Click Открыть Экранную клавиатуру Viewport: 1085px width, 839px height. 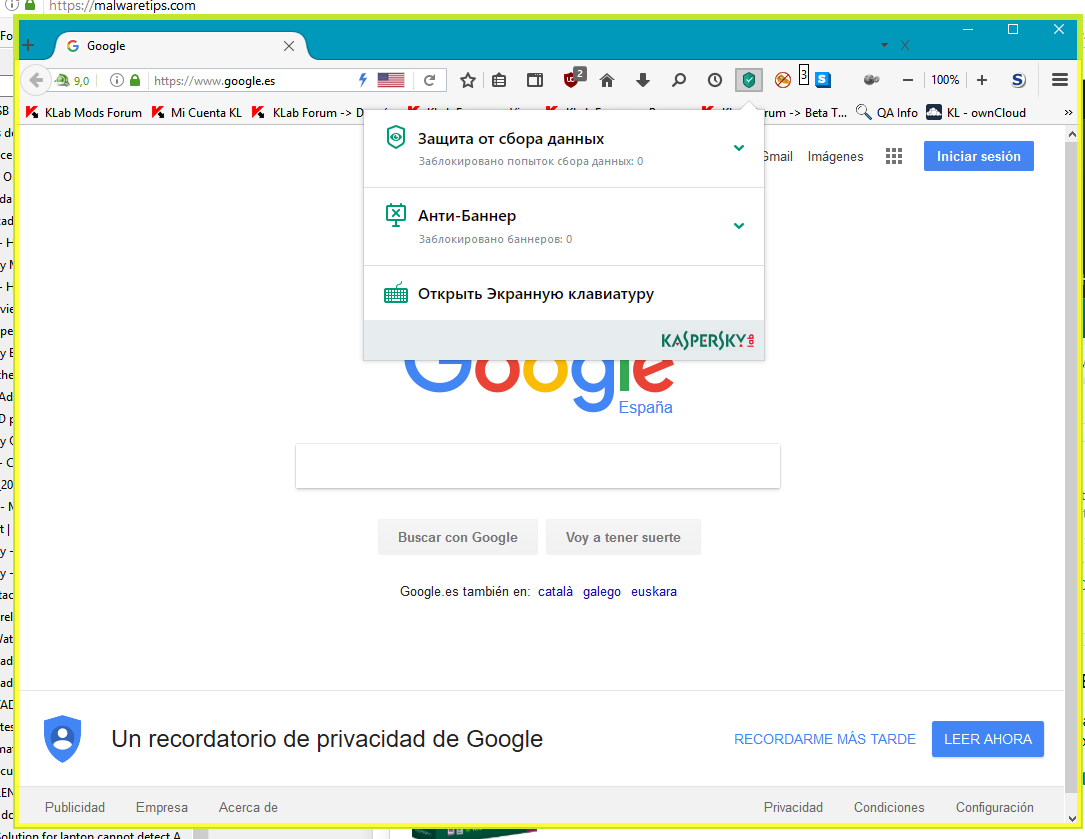[x=536, y=294]
